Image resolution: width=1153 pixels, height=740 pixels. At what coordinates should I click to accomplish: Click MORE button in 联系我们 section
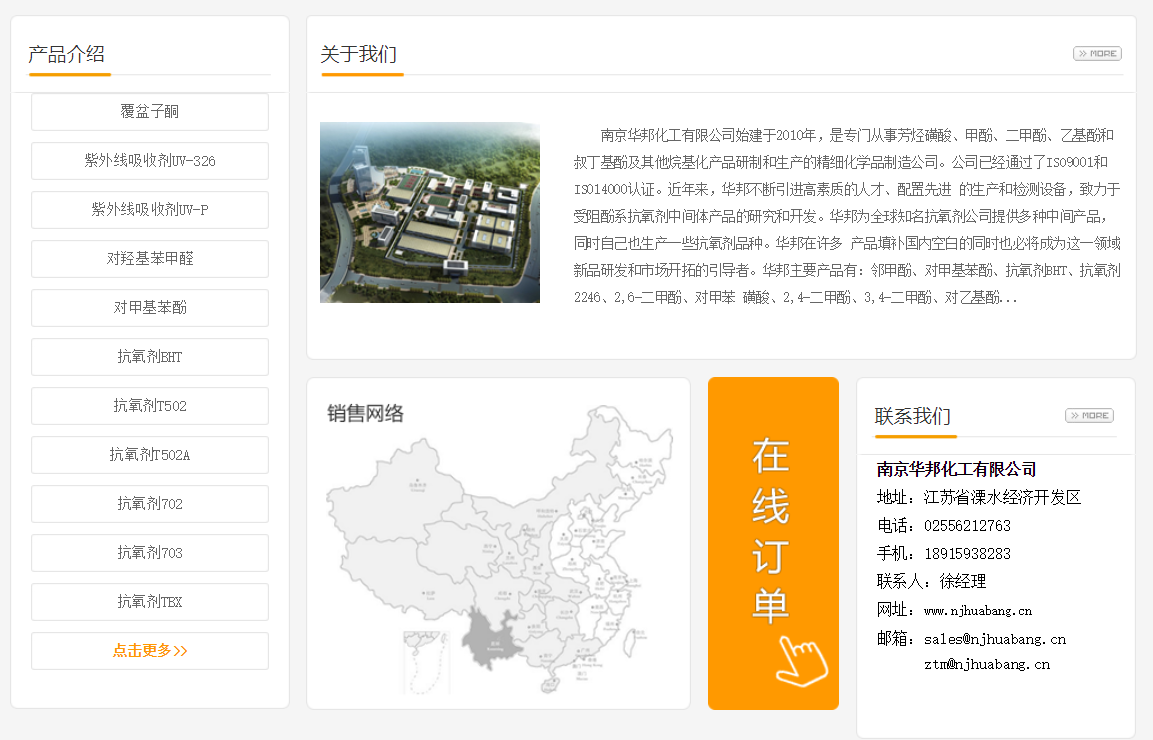click(x=1089, y=416)
